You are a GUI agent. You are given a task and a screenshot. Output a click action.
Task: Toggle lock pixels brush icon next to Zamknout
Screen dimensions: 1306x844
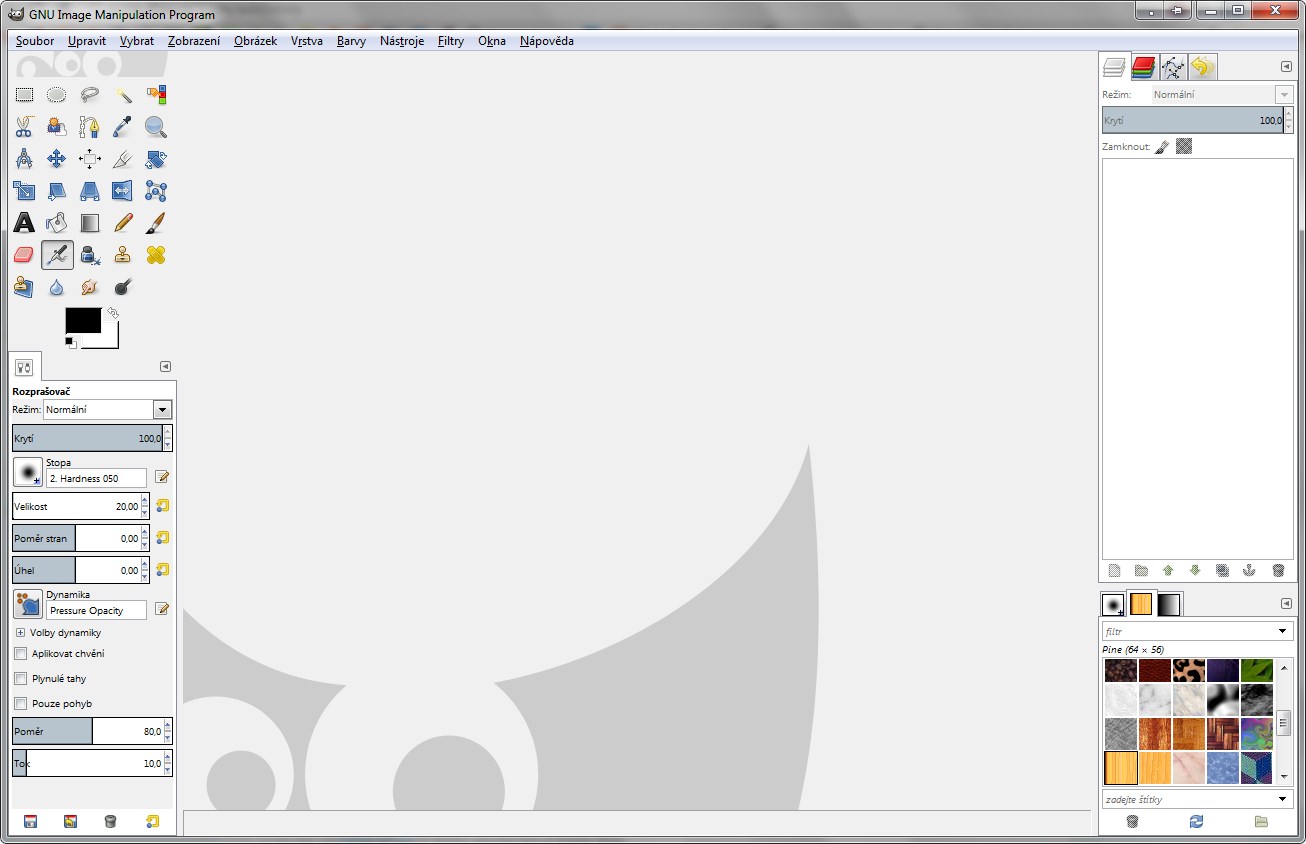click(1162, 147)
